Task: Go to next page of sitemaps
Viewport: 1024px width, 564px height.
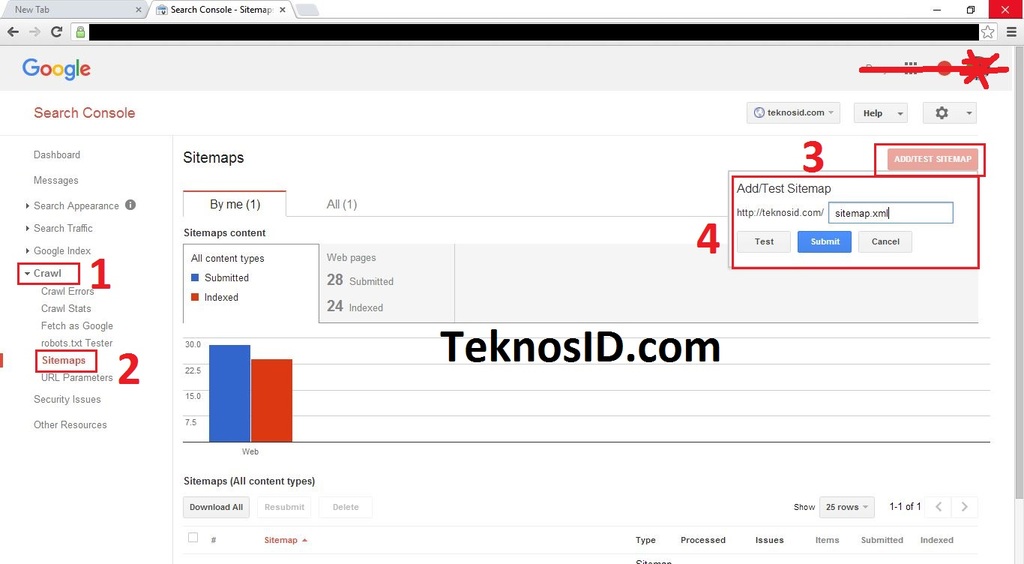Action: [965, 507]
